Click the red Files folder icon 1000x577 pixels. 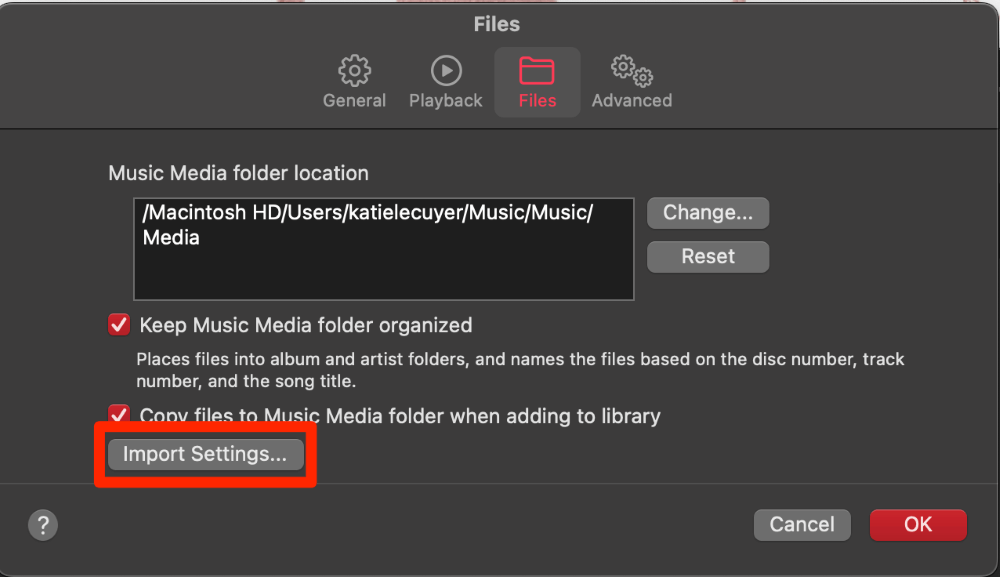[537, 71]
